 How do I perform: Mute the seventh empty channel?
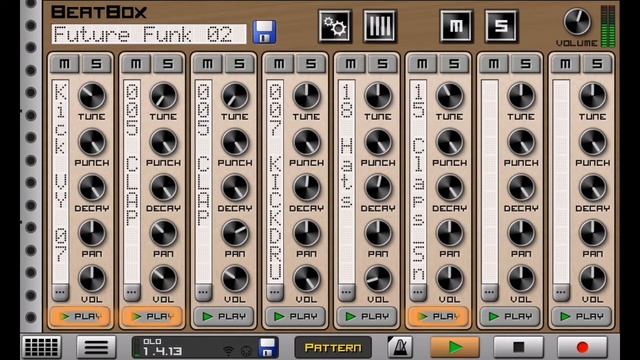pos(494,64)
